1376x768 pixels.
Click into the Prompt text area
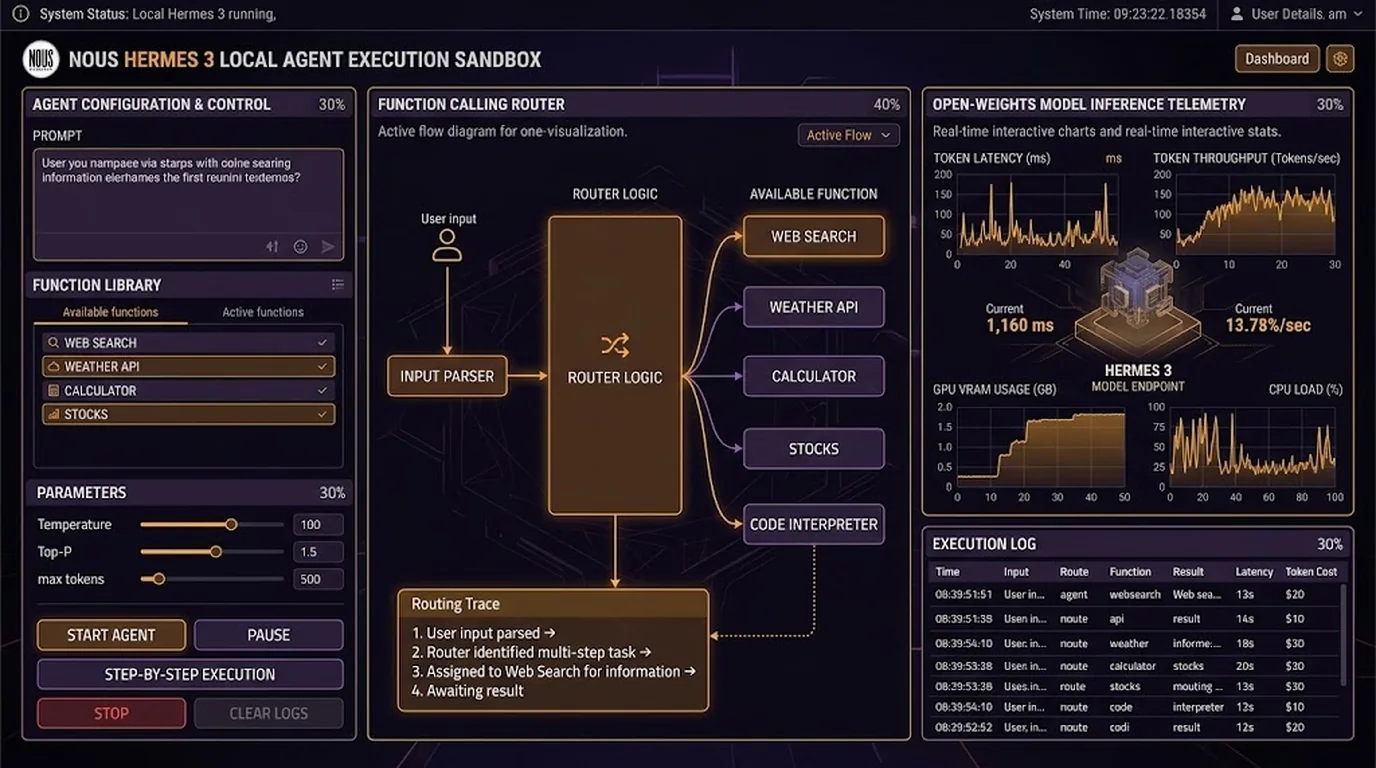(x=188, y=205)
